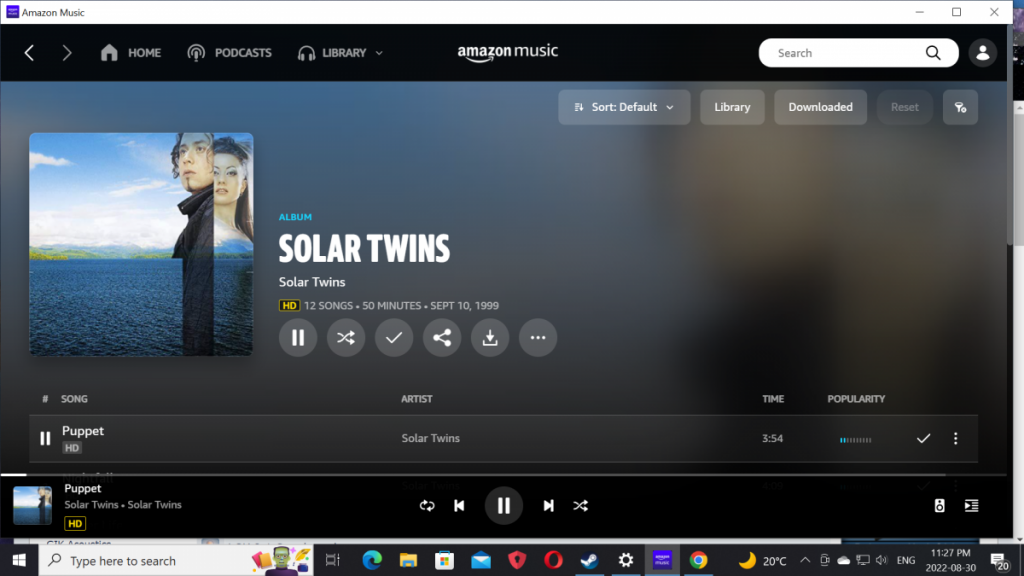This screenshot has height=576, width=1024.
Task: Skip to the previous track
Action: click(x=459, y=505)
